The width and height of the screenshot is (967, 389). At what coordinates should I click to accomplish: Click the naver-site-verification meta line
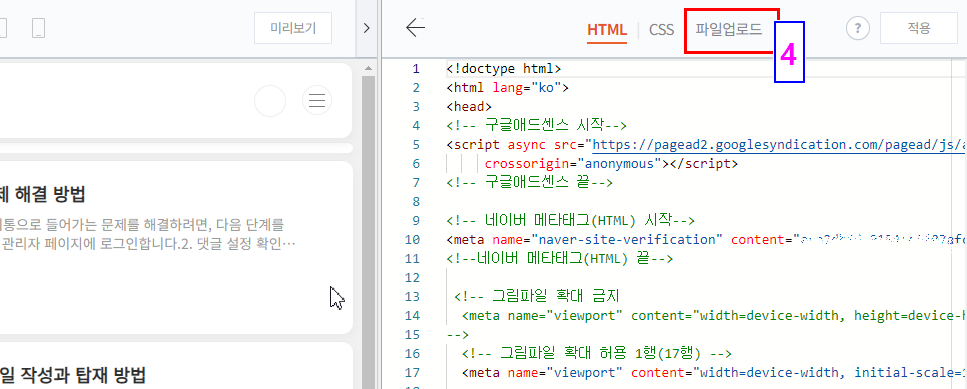706,240
